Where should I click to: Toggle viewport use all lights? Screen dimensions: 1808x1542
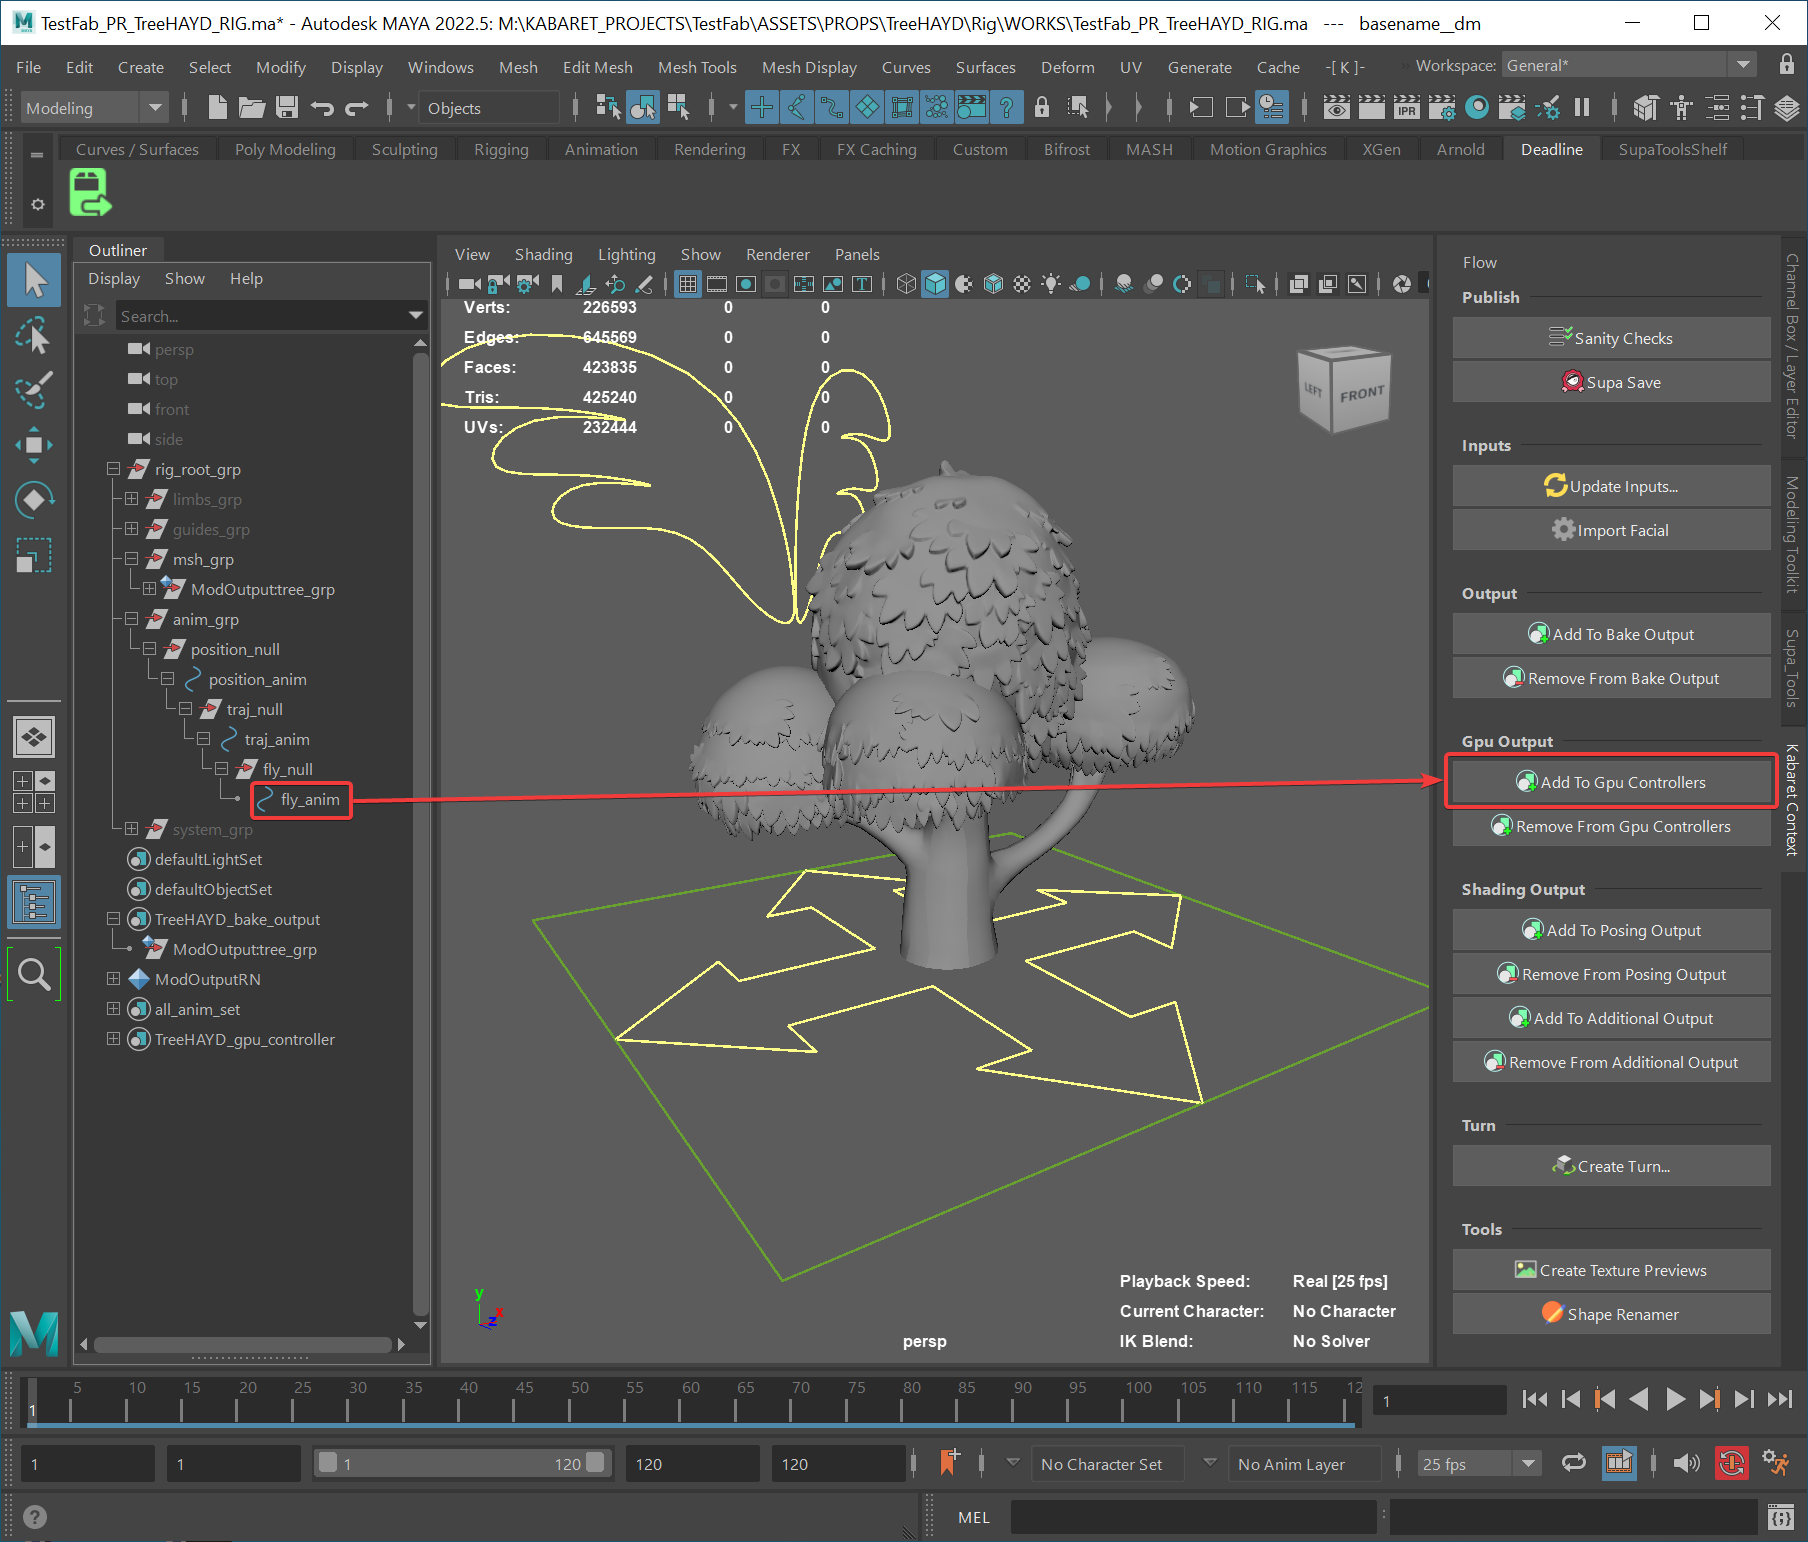pyautogui.click(x=1051, y=284)
